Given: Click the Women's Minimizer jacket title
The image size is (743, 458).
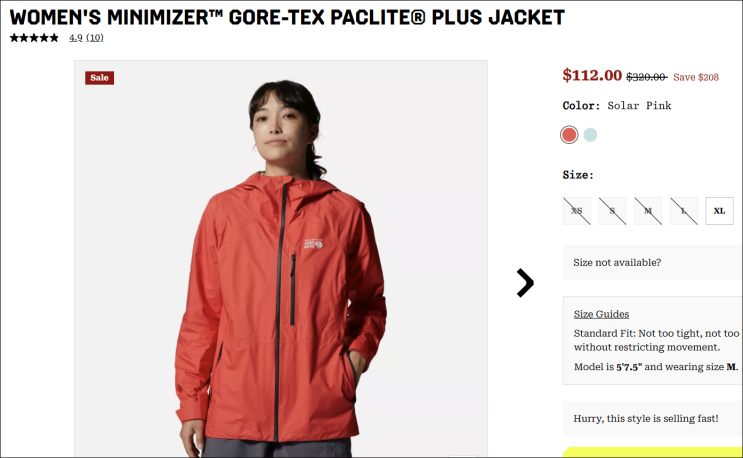Looking at the screenshot, I should tap(287, 18).
